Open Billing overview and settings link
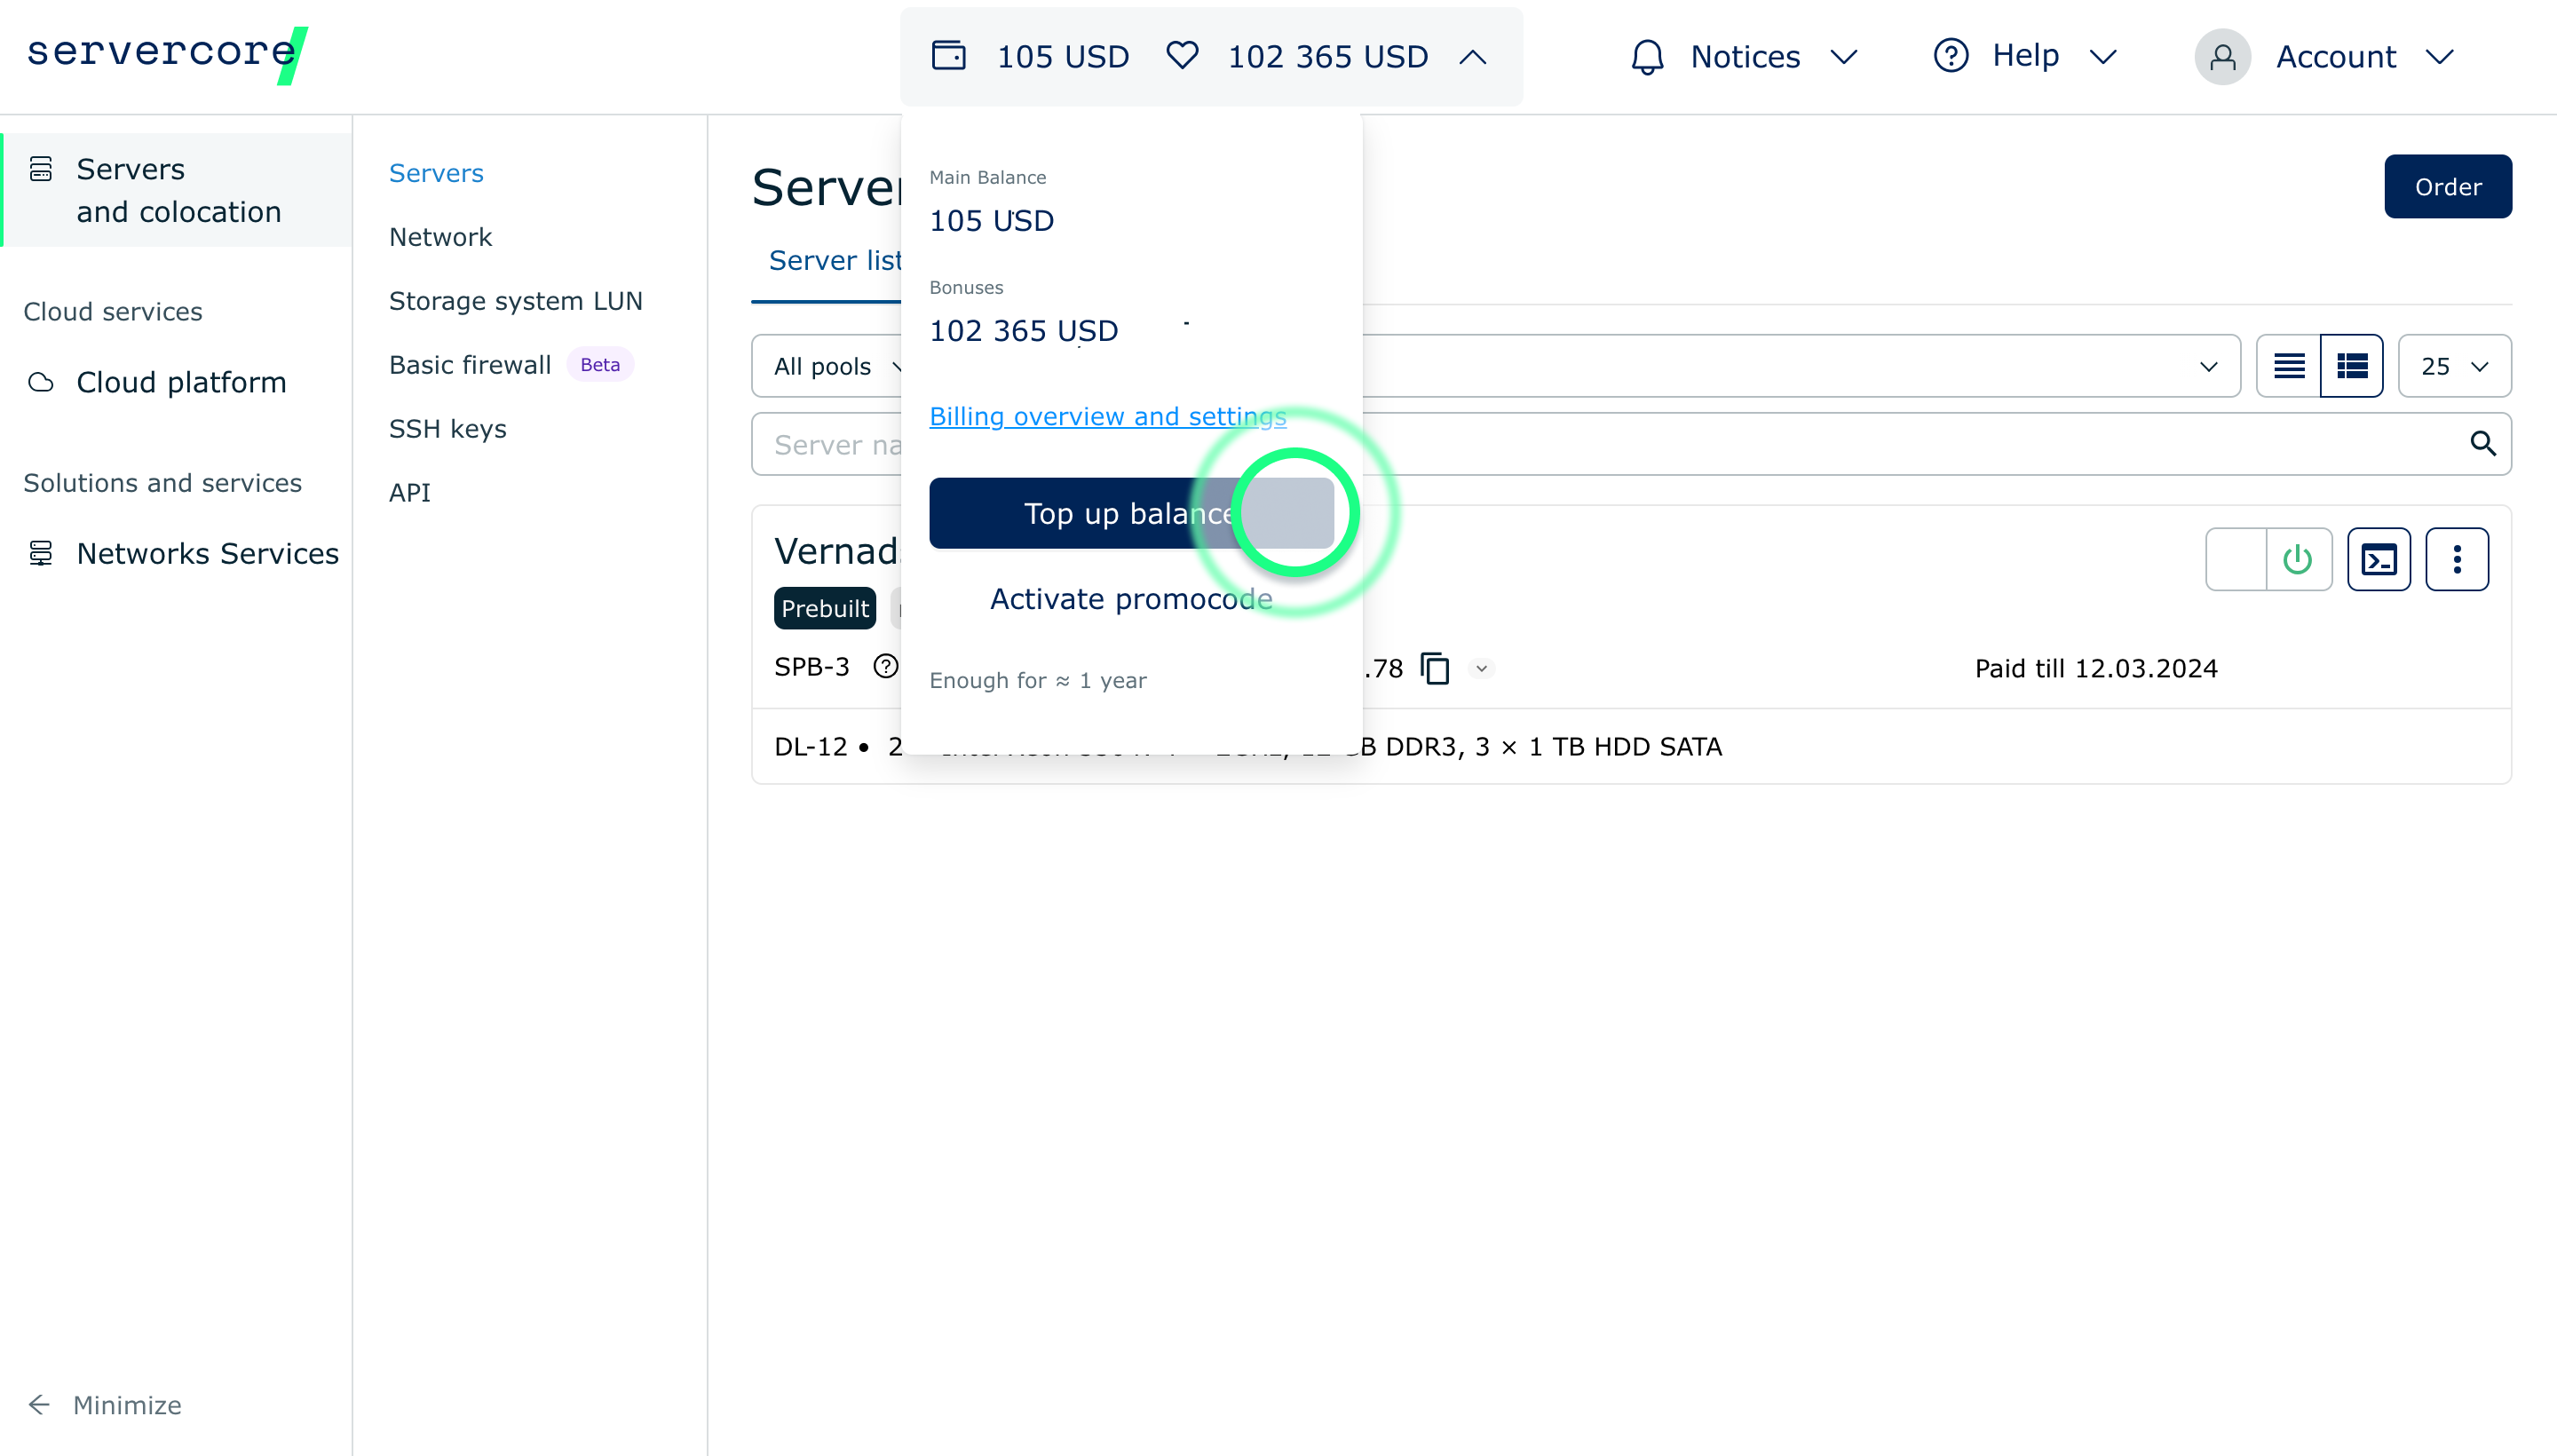Screen dimensions: 2557x1456 click(x=1107, y=416)
